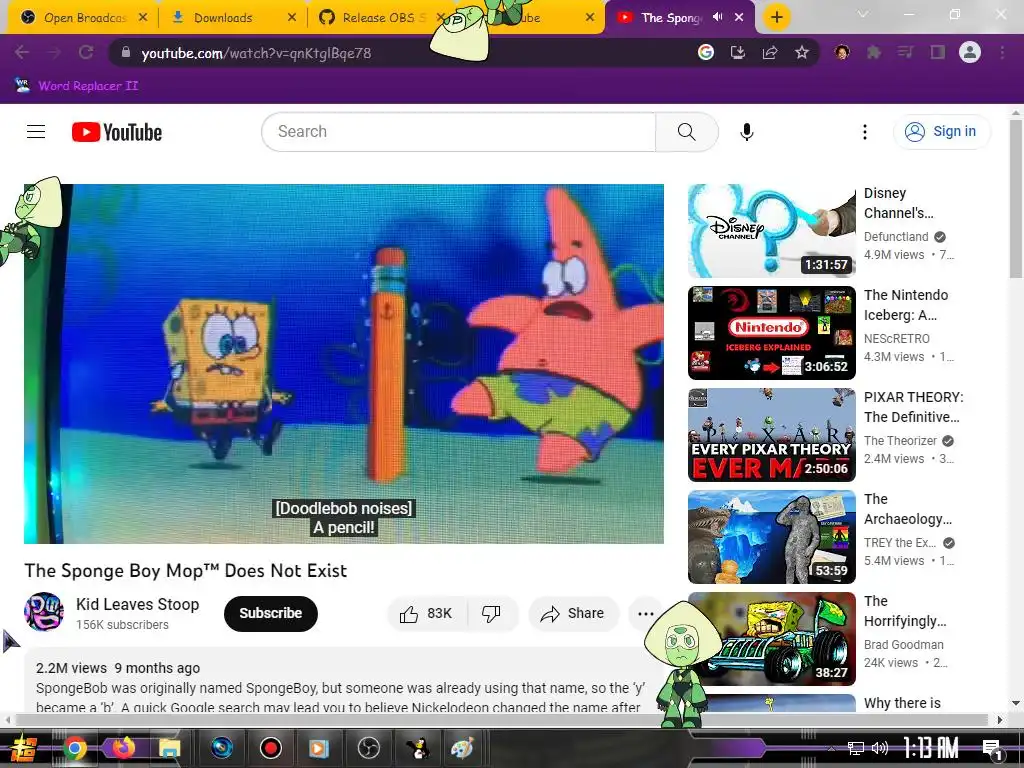Open volume control in system tray

(880, 748)
